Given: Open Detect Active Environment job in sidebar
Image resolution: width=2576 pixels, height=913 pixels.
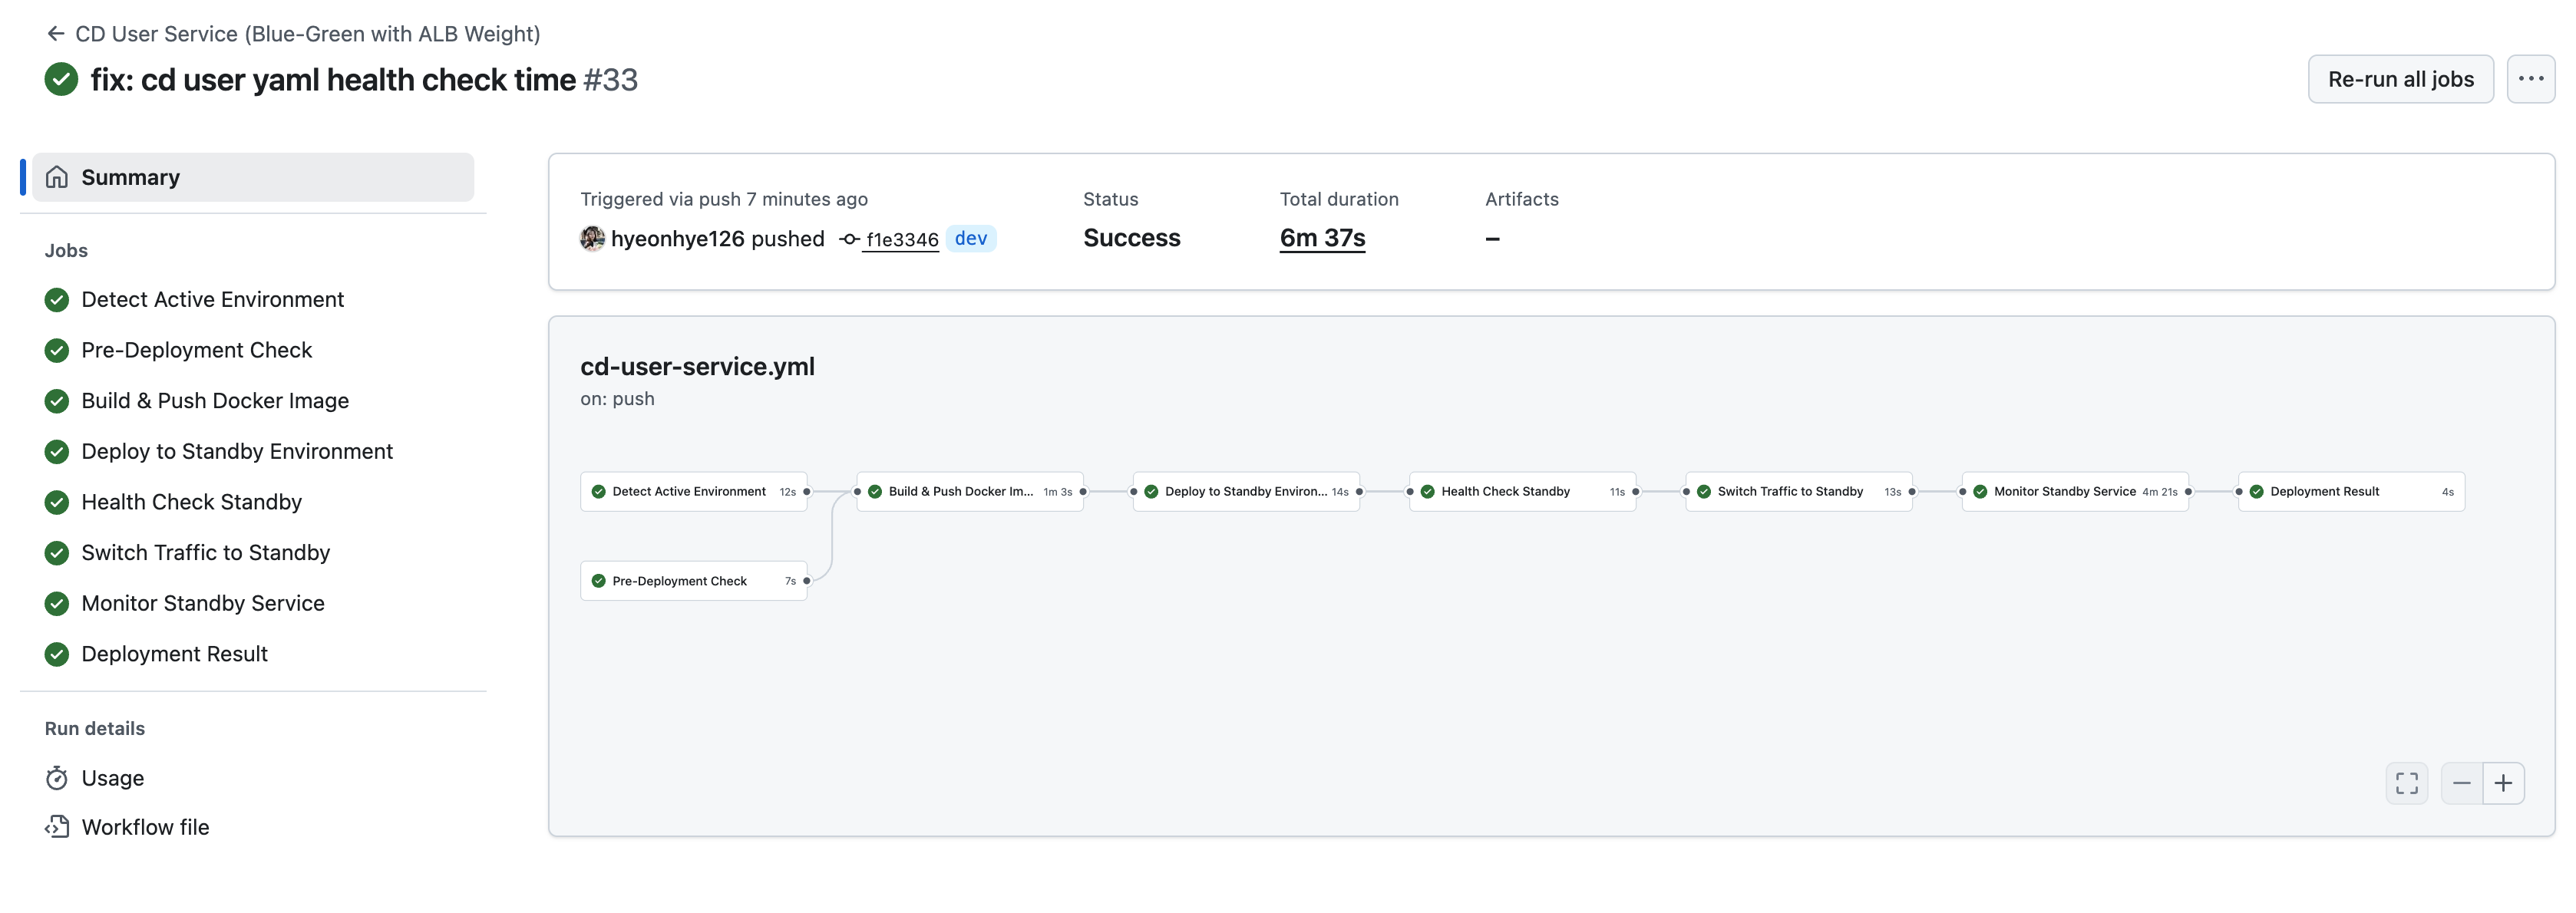Looking at the screenshot, I should 212,299.
